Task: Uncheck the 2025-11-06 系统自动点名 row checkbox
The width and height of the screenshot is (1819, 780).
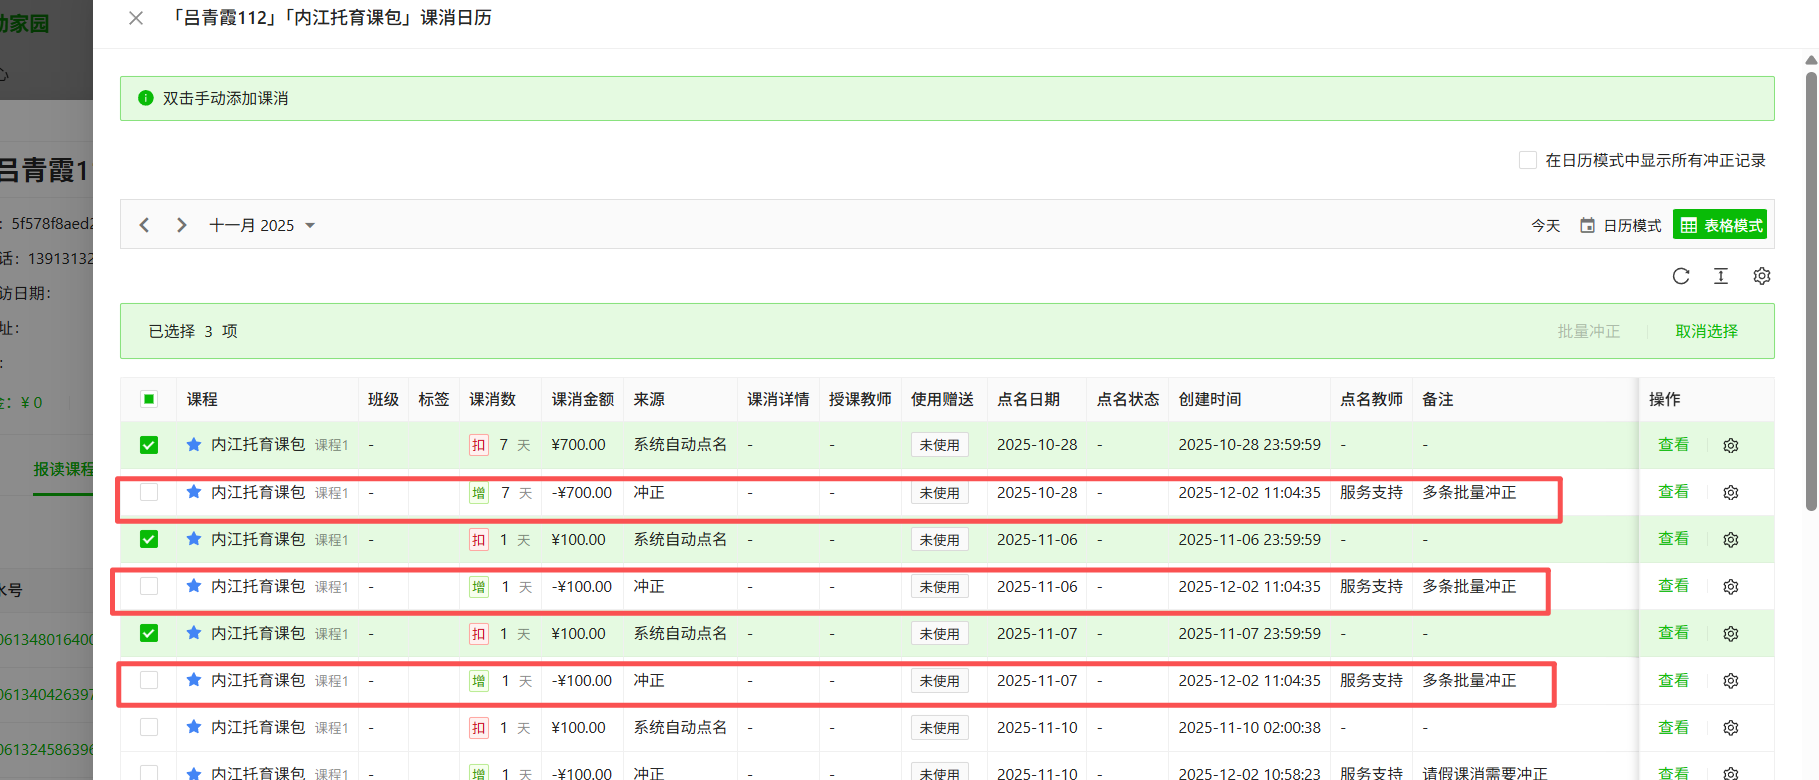Action: tap(149, 540)
